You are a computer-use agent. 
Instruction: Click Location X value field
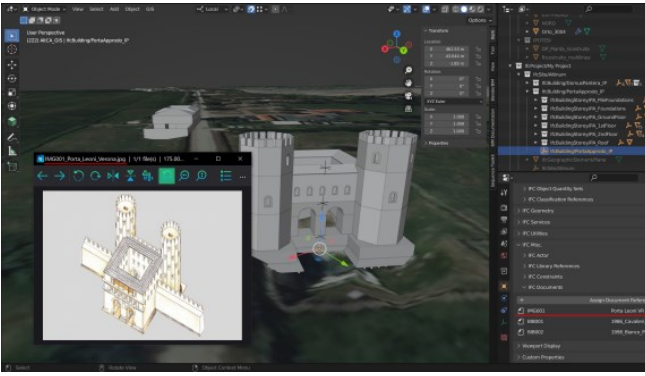coord(447,49)
